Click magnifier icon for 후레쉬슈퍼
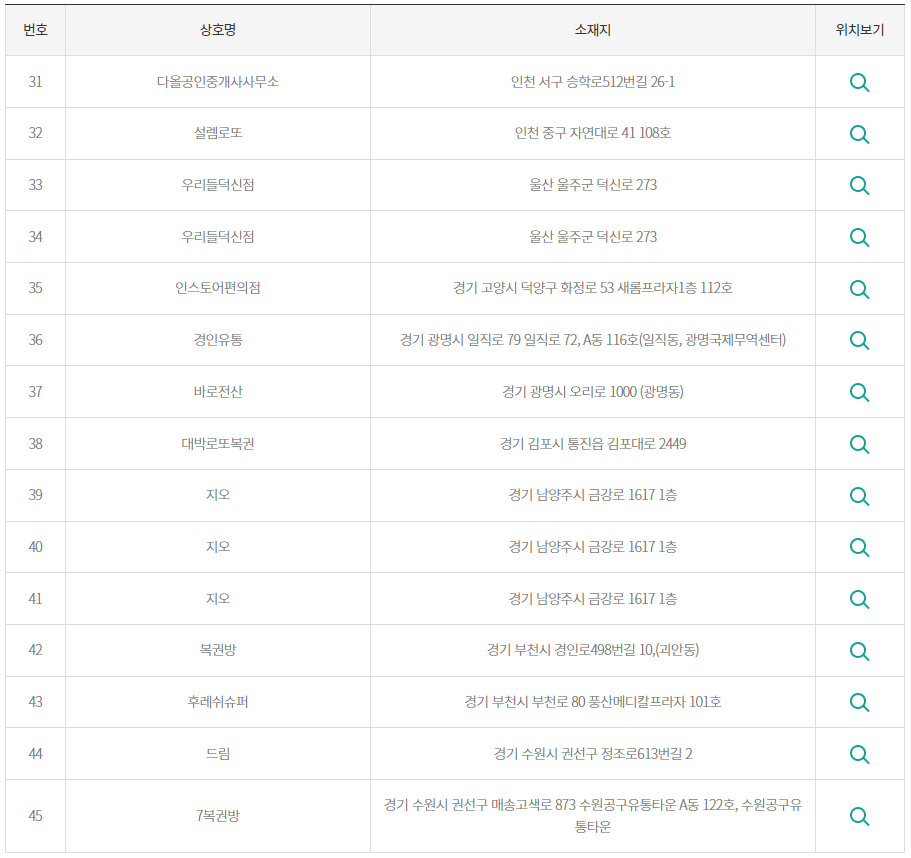Screen dimensions: 911x858 [x=859, y=702]
